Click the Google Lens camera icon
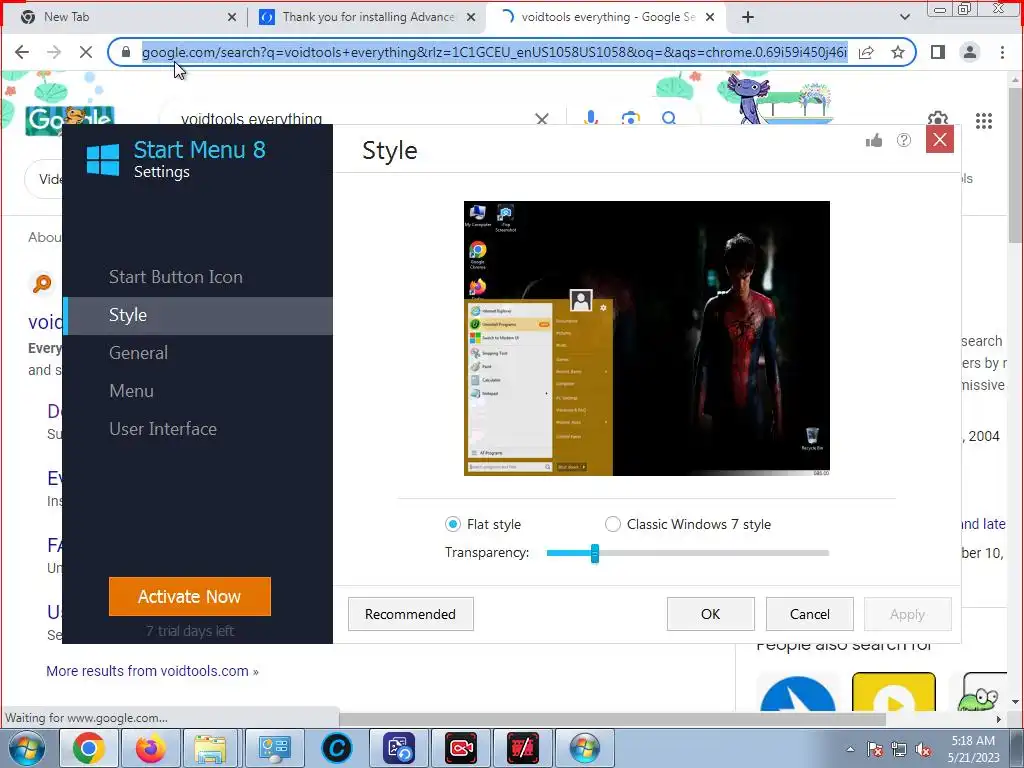 coord(630,119)
